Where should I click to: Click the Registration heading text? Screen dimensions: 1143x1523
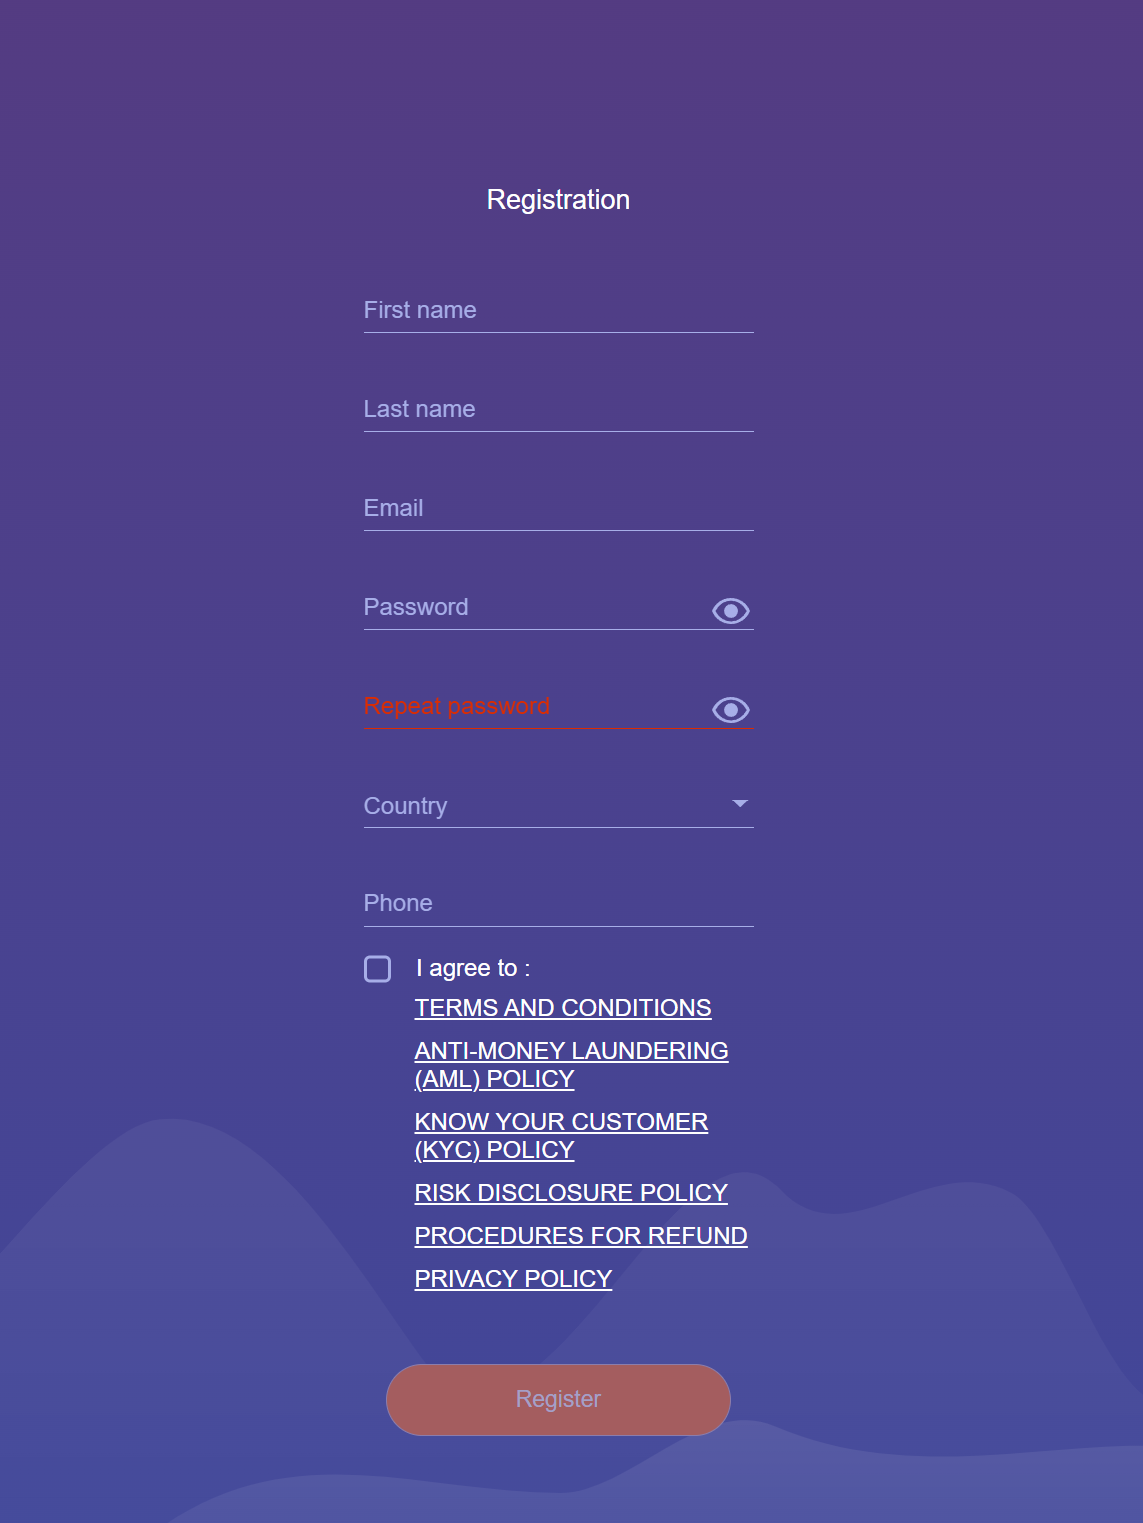tap(558, 200)
